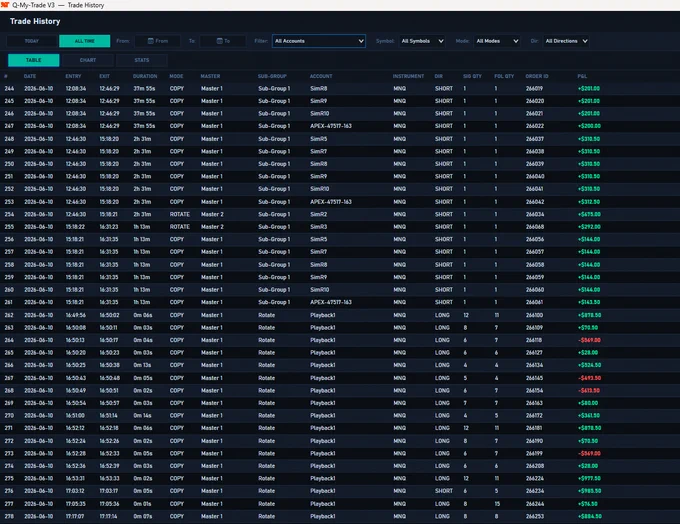Click the 0m 14s duration cell
Viewport: 680px width, 524px height.
pos(142,416)
